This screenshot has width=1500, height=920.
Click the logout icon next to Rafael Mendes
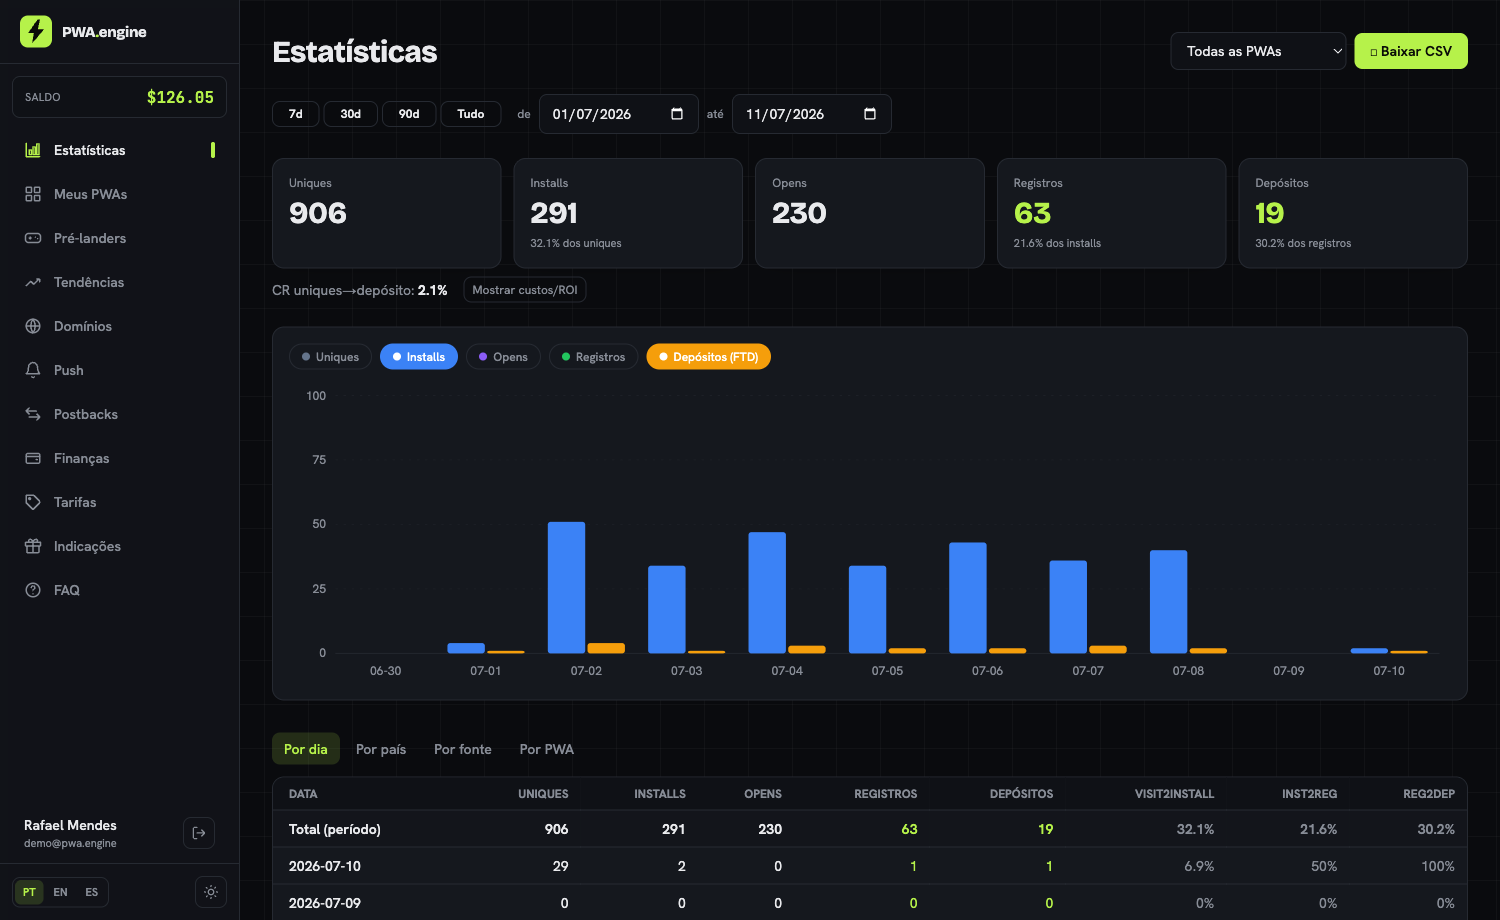(199, 833)
